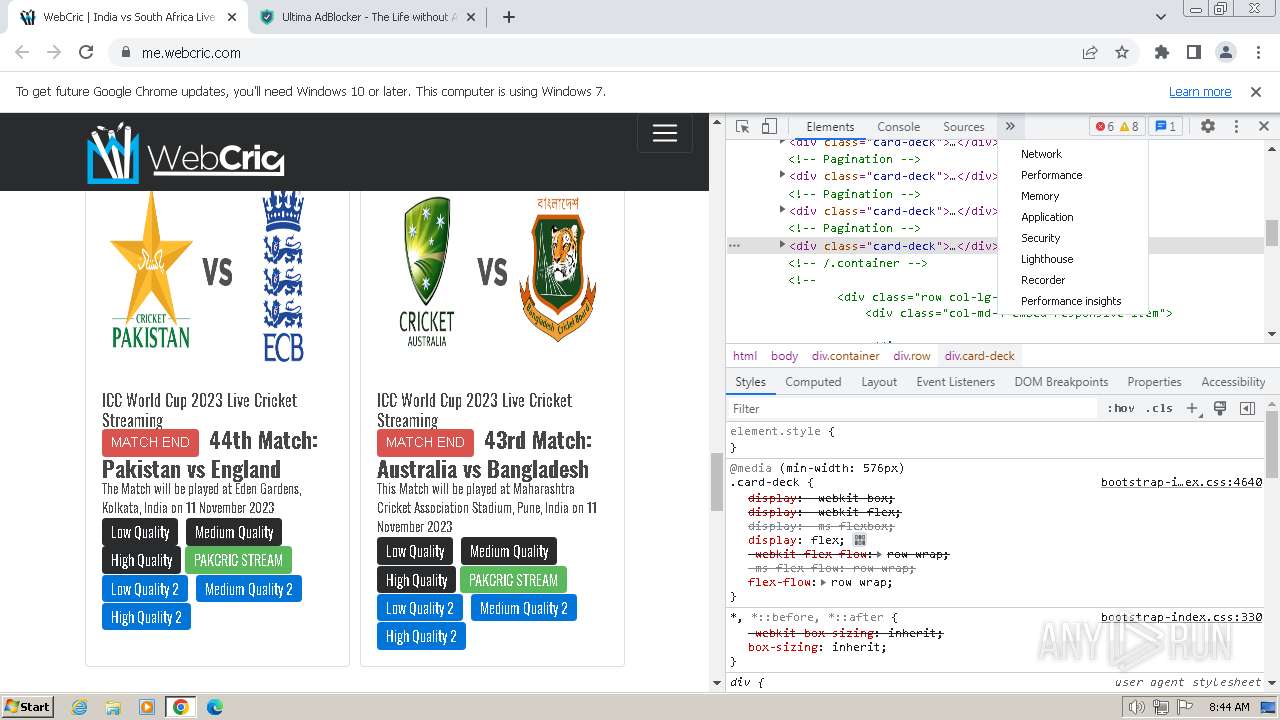The height and width of the screenshot is (720, 1280).
Task: Open Lighthouse from the tabs menu
Action: pos(1047,259)
